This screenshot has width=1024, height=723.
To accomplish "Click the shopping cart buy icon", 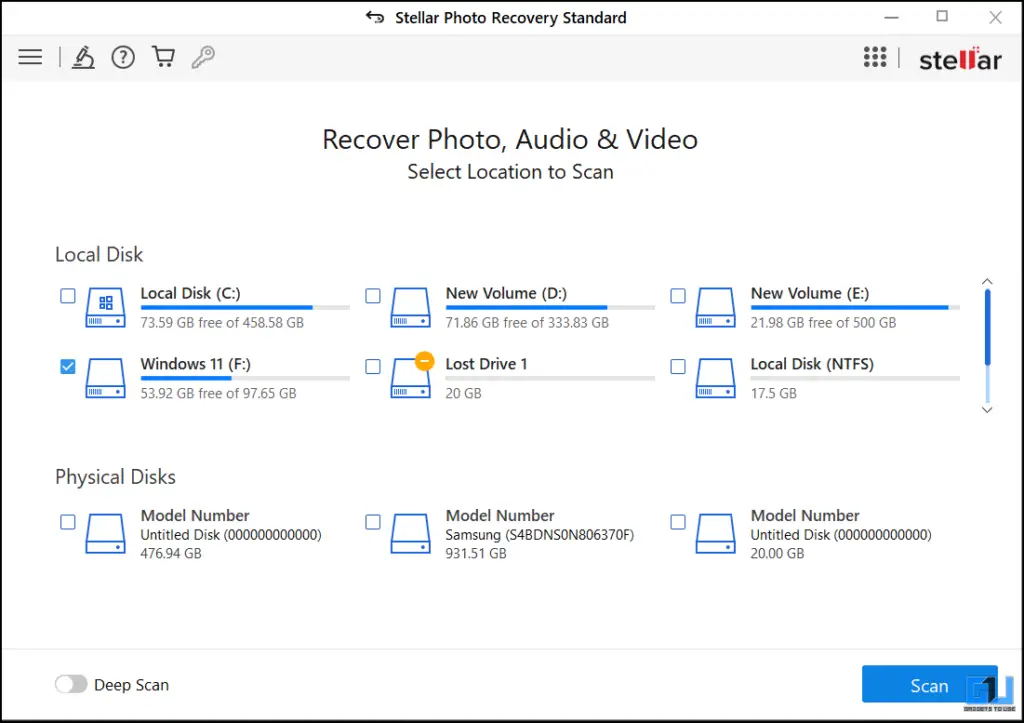I will (163, 57).
